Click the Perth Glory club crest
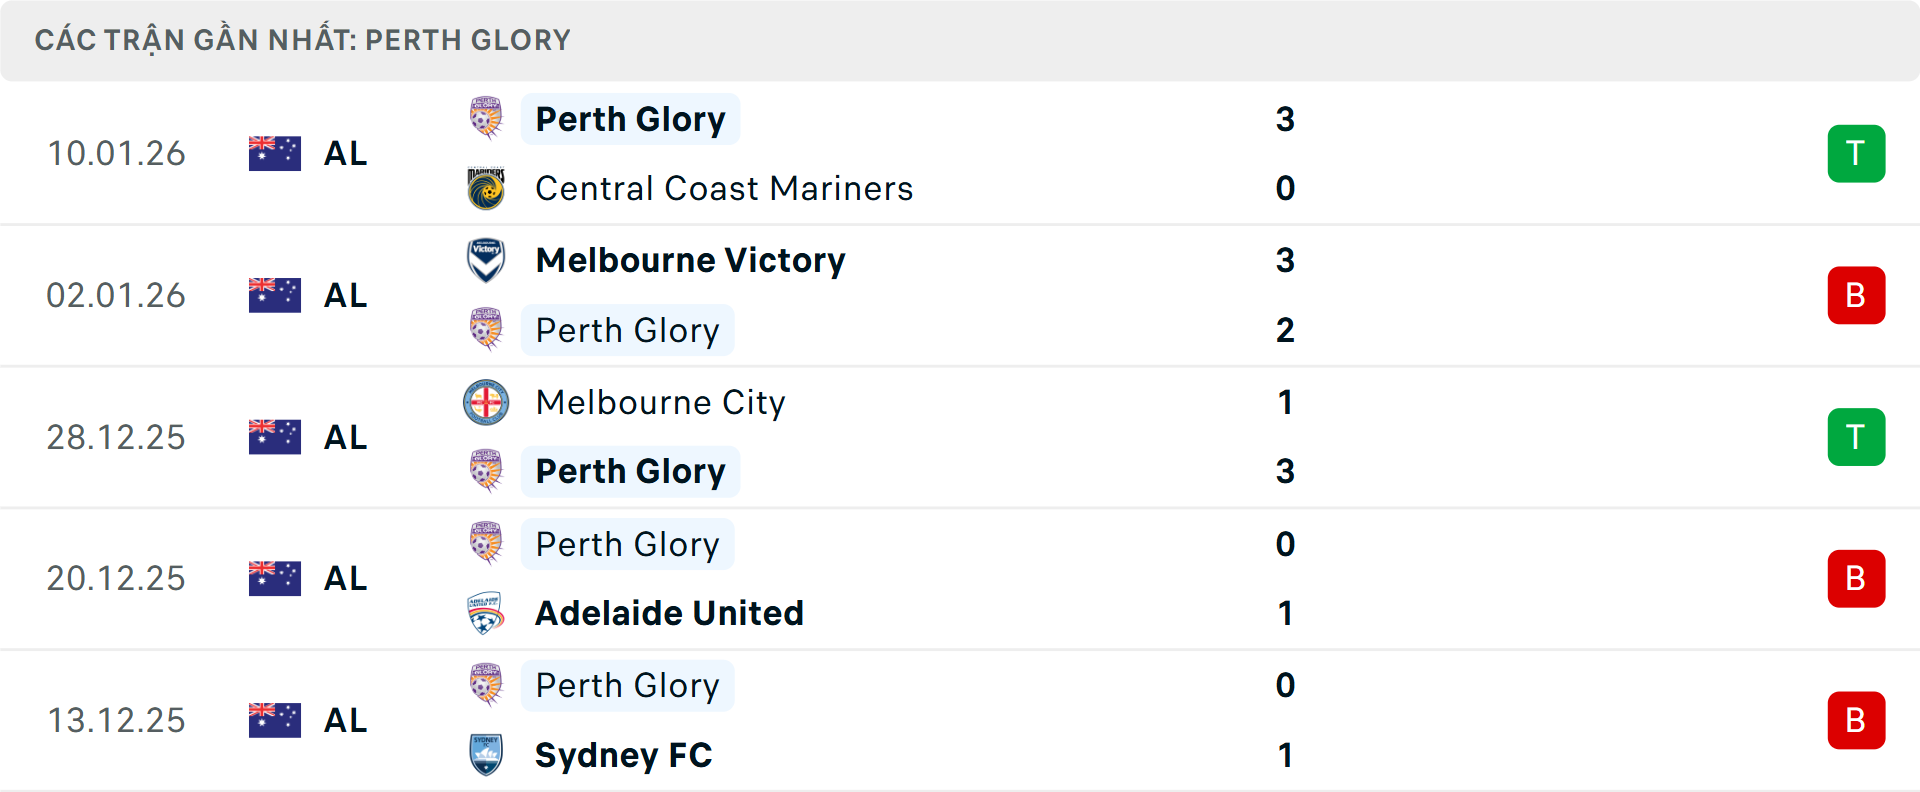 click(487, 119)
